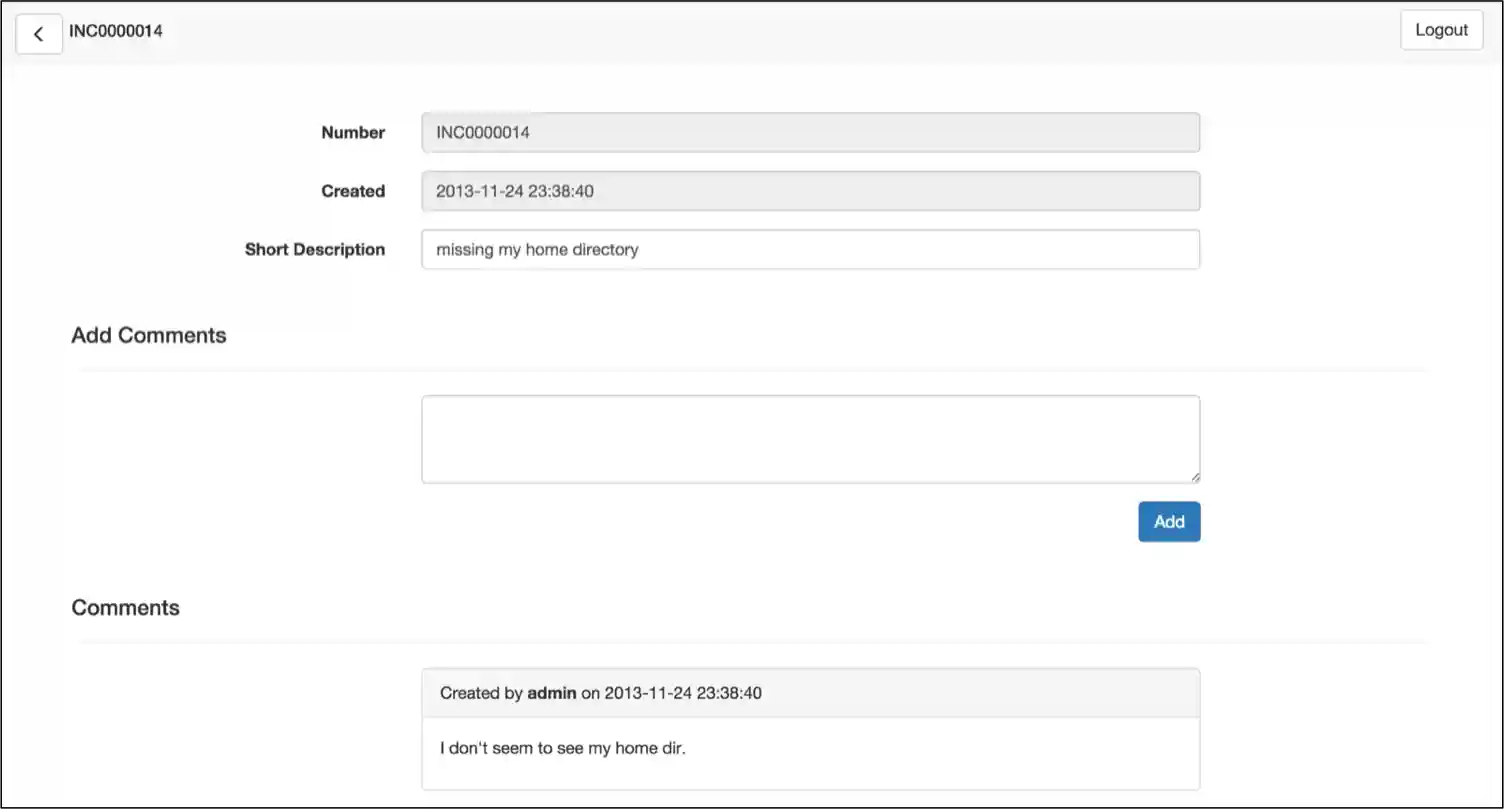Focus the empty comment text area
The width and height of the screenshot is (1504, 809).
click(810, 438)
